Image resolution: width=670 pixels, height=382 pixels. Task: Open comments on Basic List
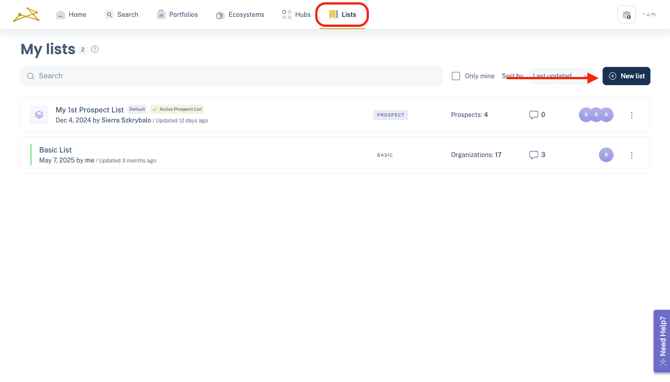coord(537,155)
